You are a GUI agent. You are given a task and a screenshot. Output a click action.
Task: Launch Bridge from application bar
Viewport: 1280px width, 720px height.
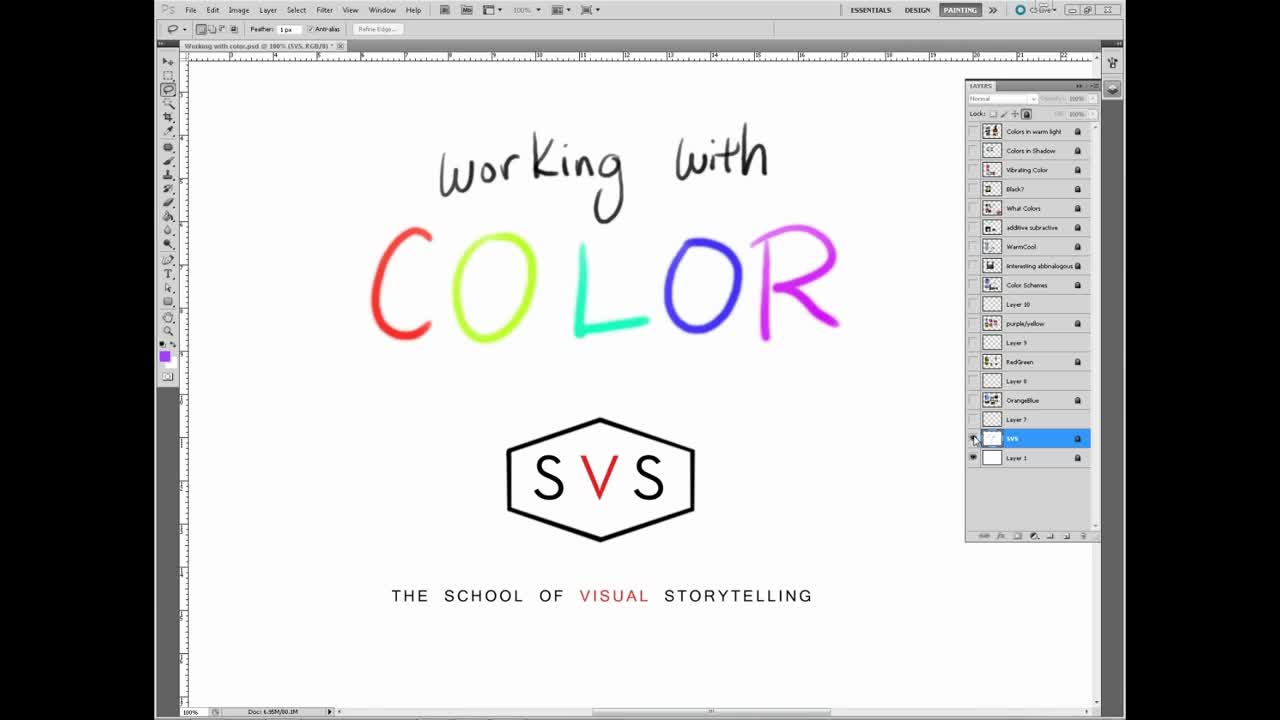tap(445, 10)
